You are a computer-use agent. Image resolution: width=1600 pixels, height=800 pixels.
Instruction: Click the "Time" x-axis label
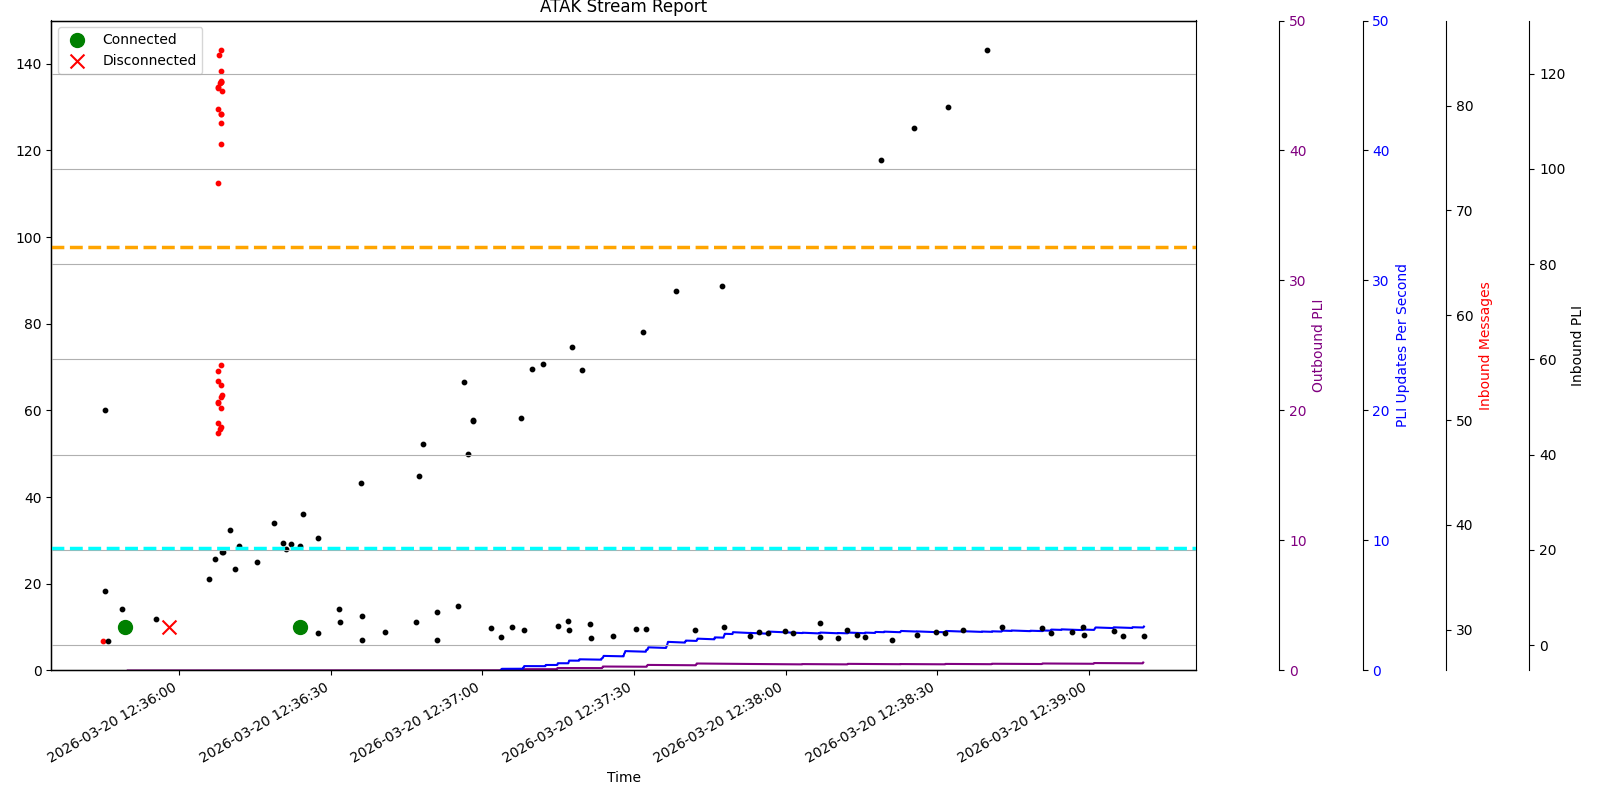[x=623, y=777]
